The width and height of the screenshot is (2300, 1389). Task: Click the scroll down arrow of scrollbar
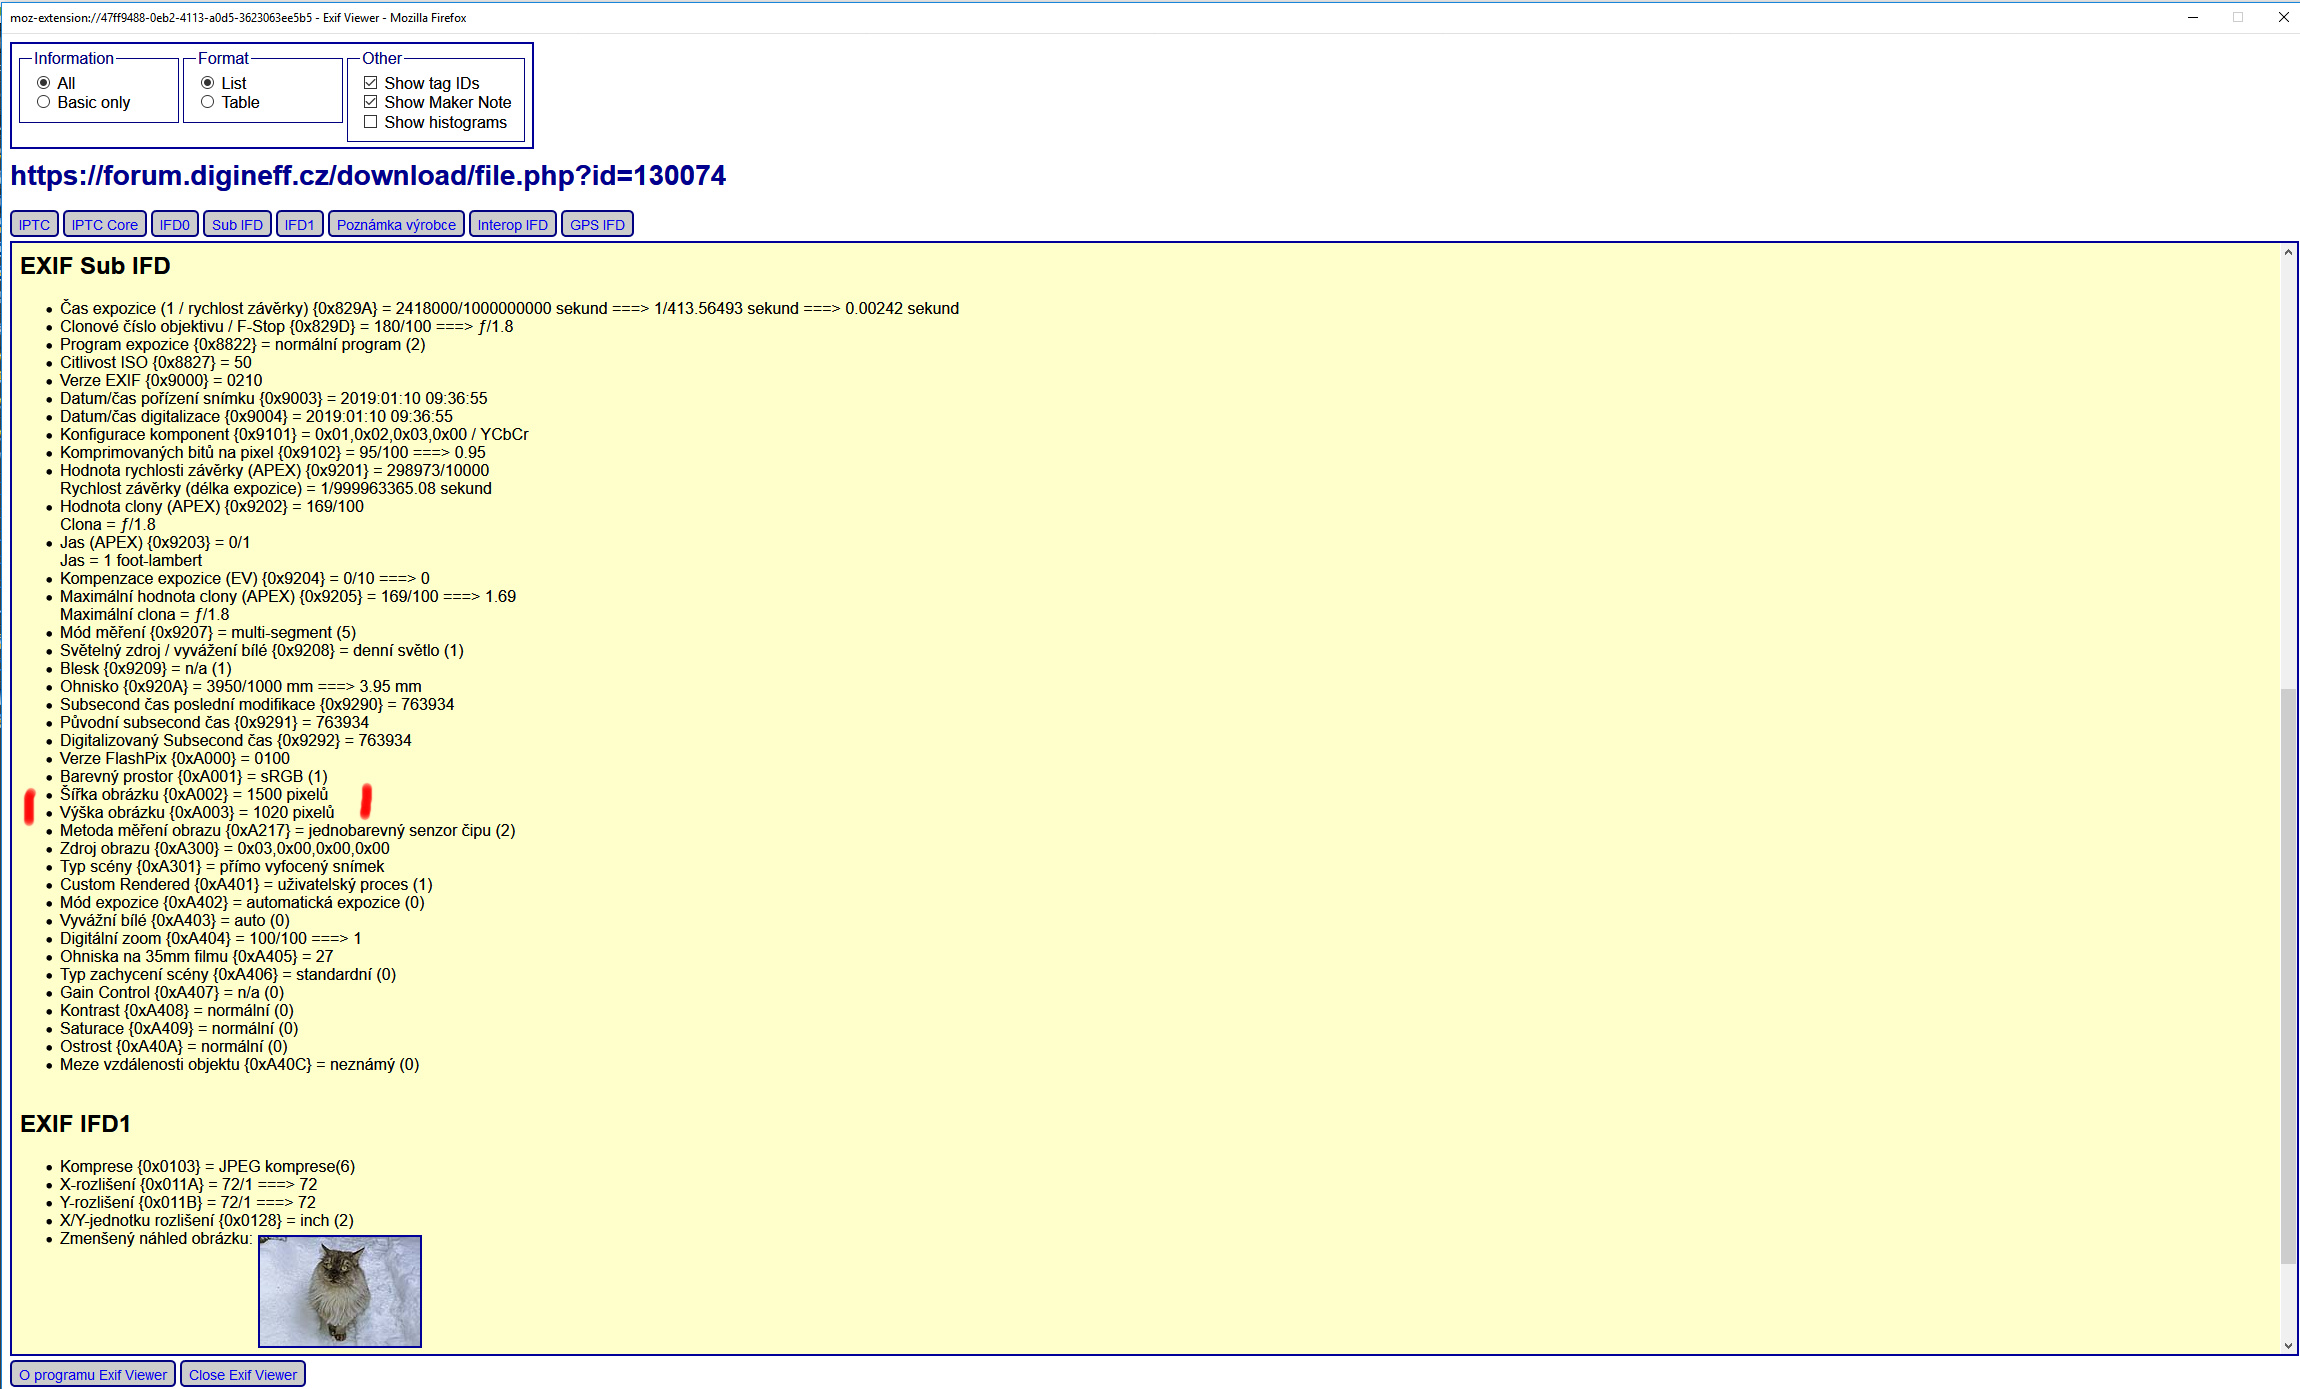pyautogui.click(x=2288, y=1346)
